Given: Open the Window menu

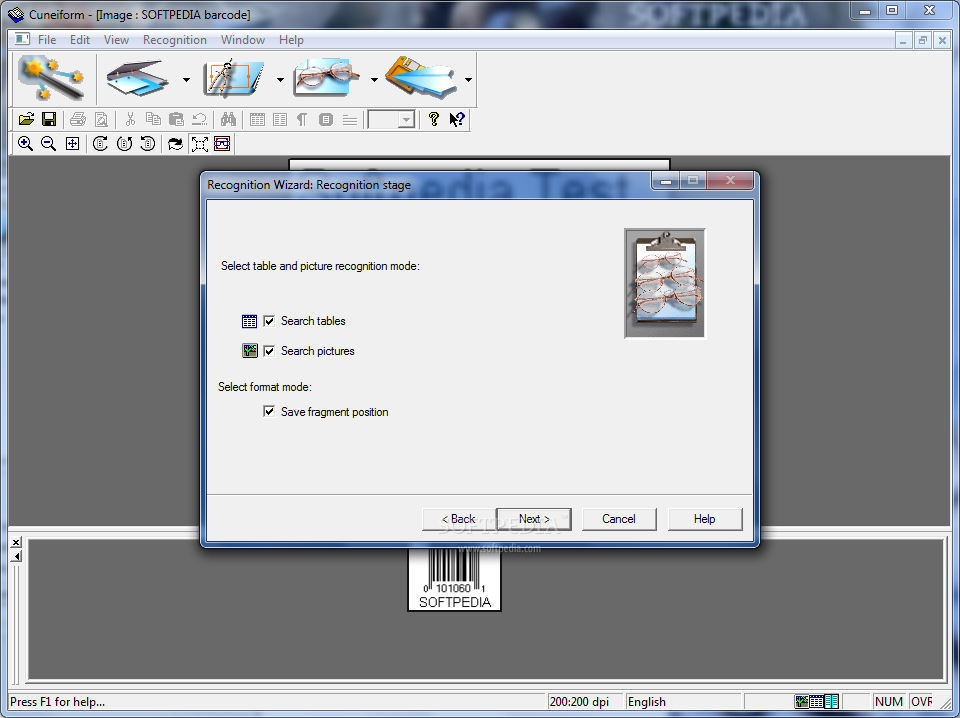Looking at the screenshot, I should 242,40.
